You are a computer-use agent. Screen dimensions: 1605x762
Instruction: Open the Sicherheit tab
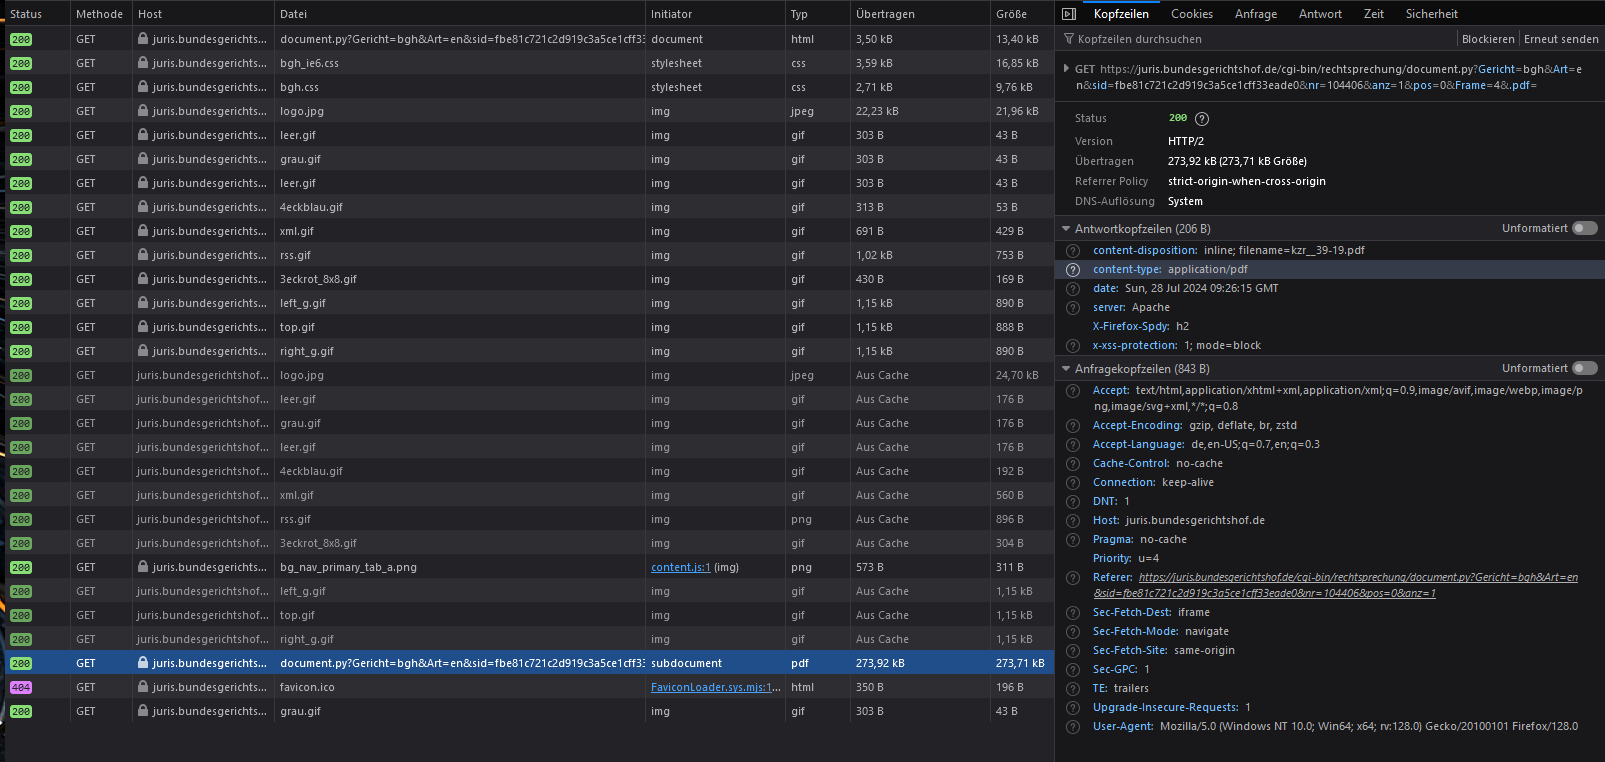(1431, 14)
